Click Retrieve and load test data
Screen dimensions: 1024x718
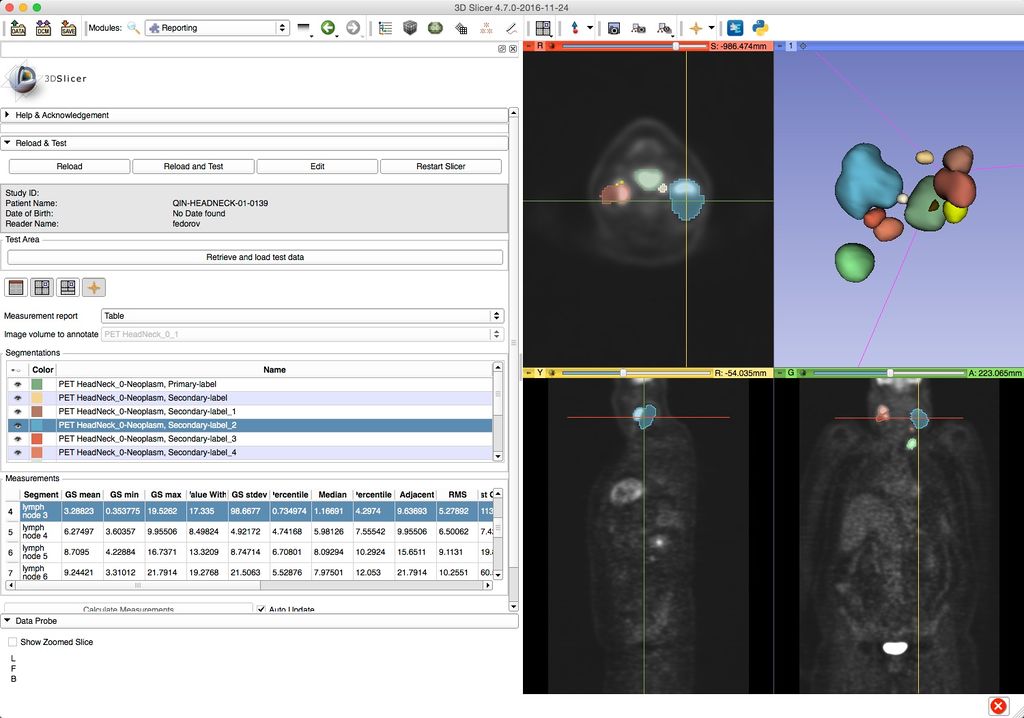point(255,257)
